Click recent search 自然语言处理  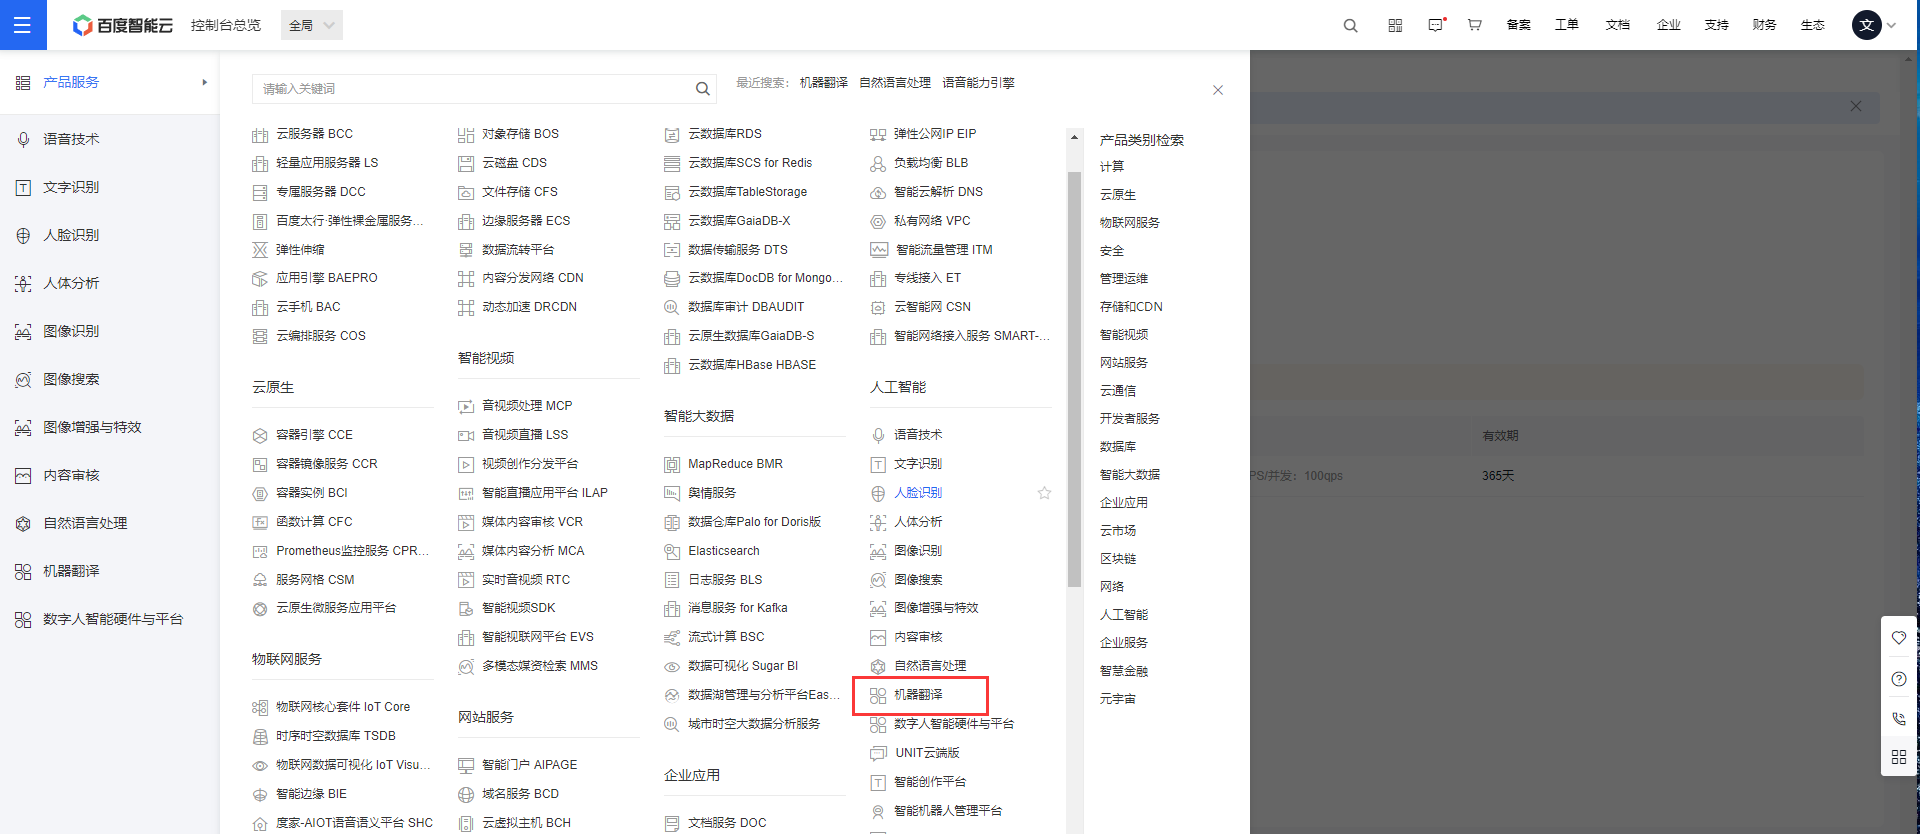point(895,83)
